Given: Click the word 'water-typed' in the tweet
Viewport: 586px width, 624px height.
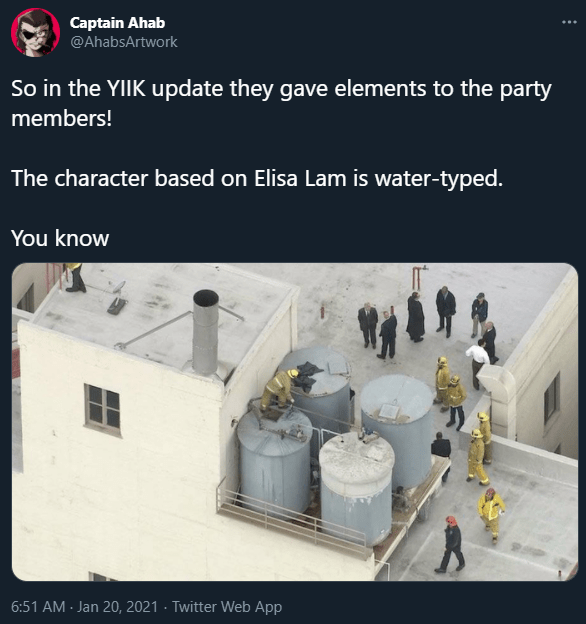Looking at the screenshot, I should pos(438,178).
